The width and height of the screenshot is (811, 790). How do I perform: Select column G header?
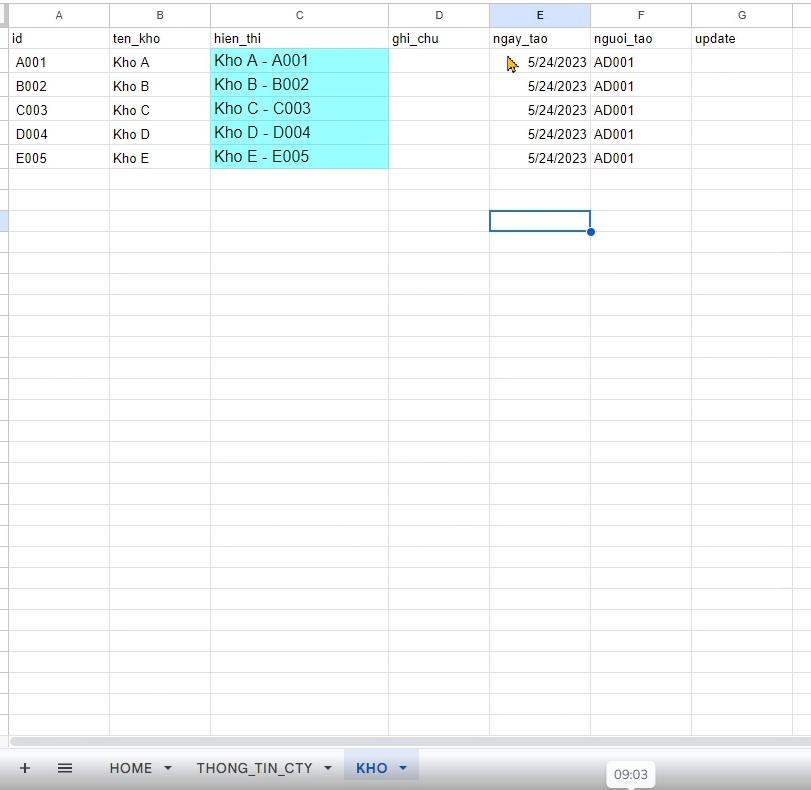click(742, 16)
